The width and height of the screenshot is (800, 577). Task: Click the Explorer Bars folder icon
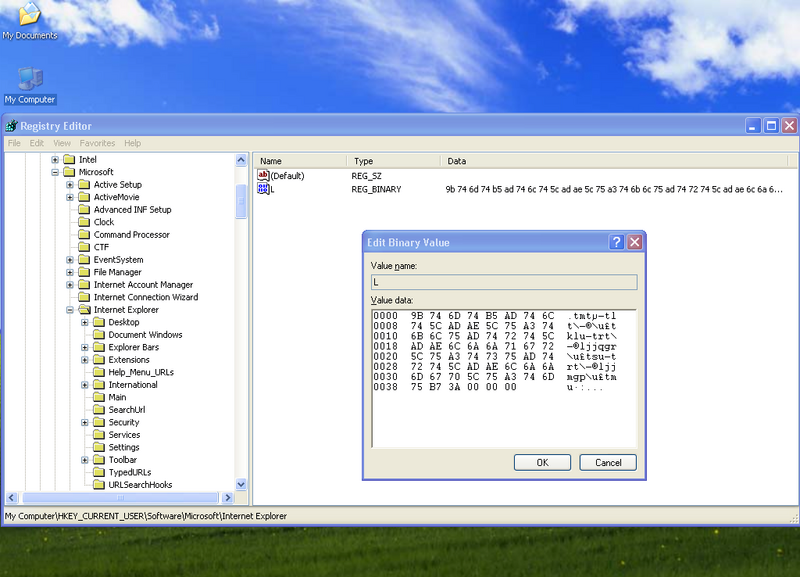[99, 347]
